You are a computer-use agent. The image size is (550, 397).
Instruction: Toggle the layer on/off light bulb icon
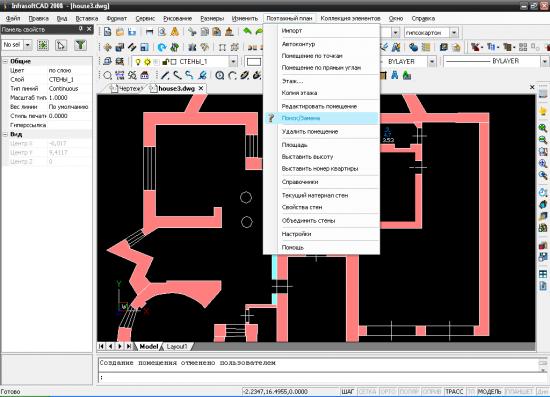[x=138, y=62]
